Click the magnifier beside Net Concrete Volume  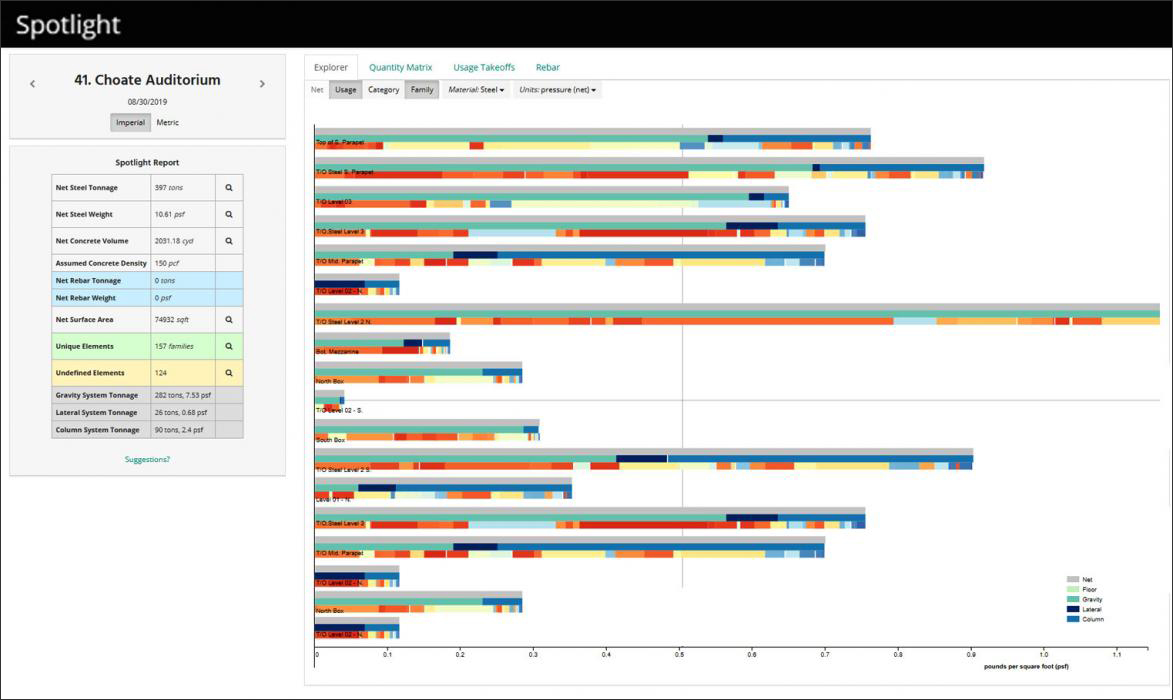229,241
